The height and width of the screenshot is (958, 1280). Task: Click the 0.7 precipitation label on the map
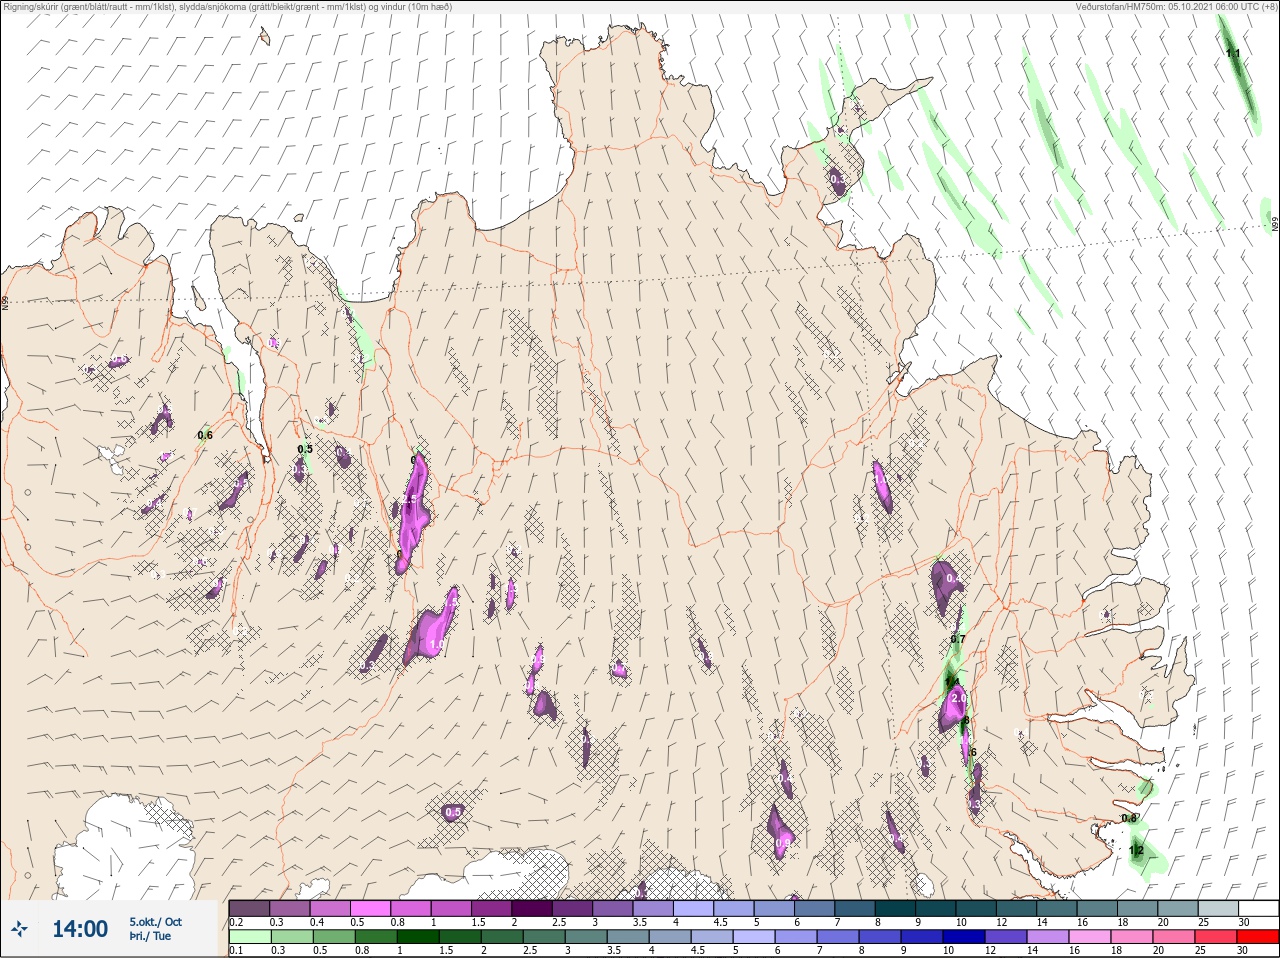(x=957, y=639)
